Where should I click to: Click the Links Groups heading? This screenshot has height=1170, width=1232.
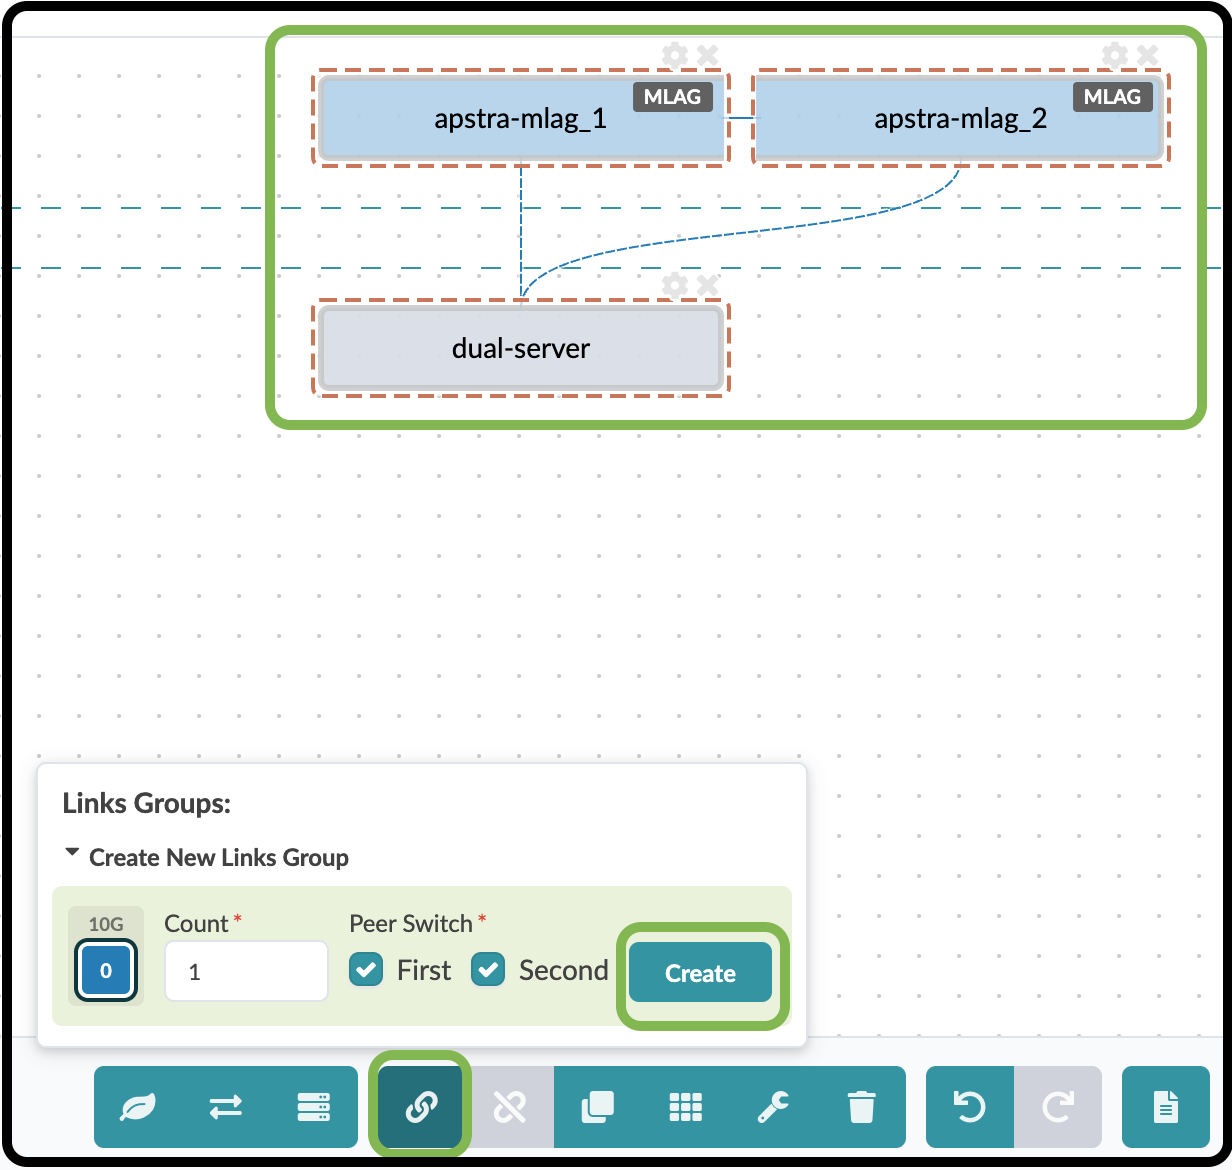pos(147,804)
